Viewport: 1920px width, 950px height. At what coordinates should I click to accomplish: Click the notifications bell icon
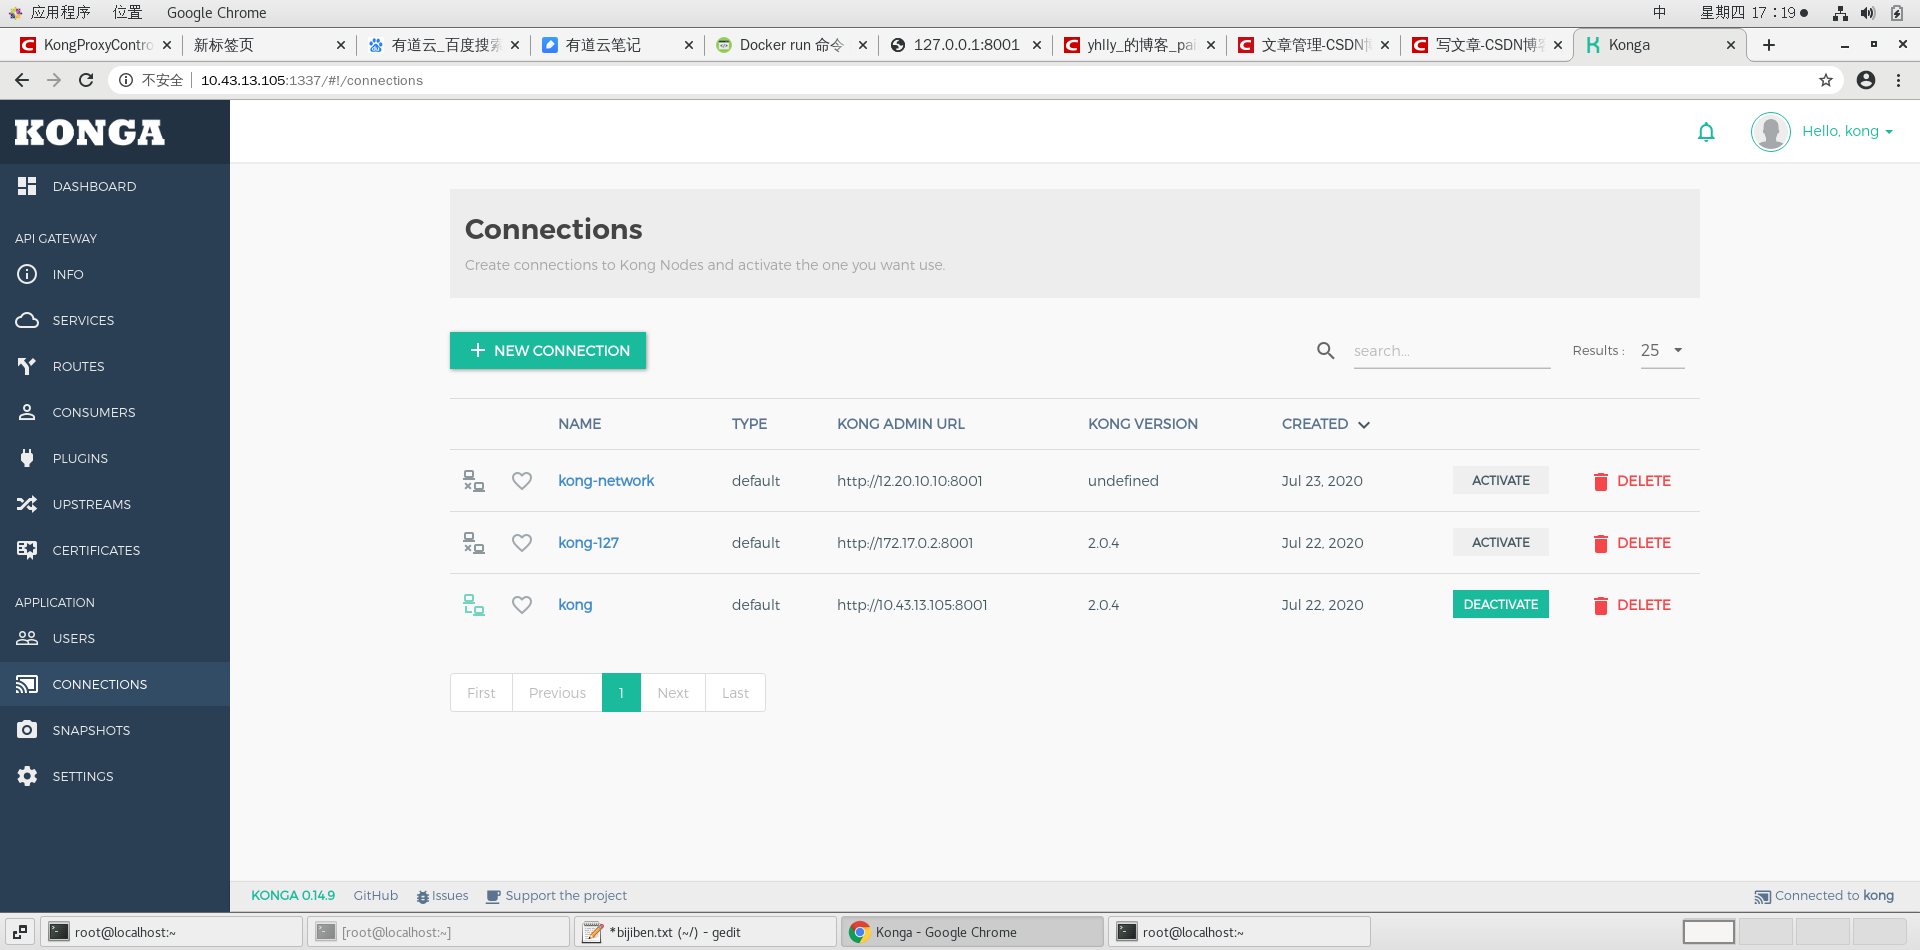pos(1706,131)
